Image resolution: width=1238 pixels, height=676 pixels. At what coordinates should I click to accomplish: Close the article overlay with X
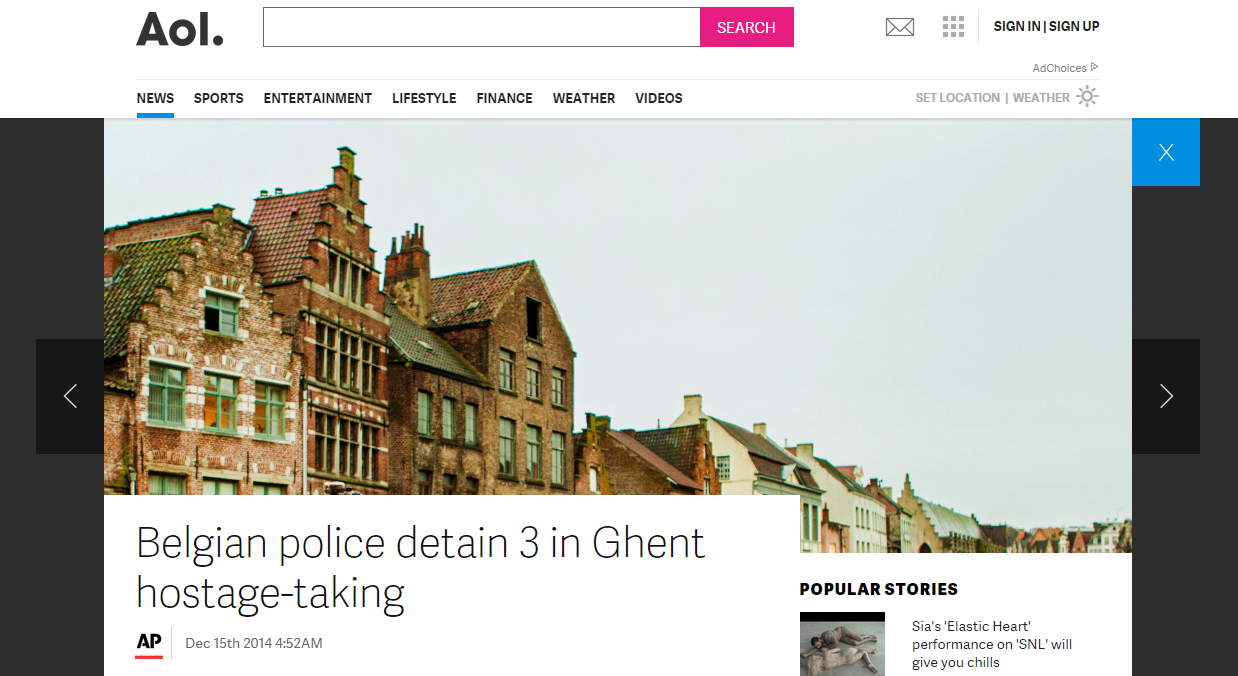1166,152
